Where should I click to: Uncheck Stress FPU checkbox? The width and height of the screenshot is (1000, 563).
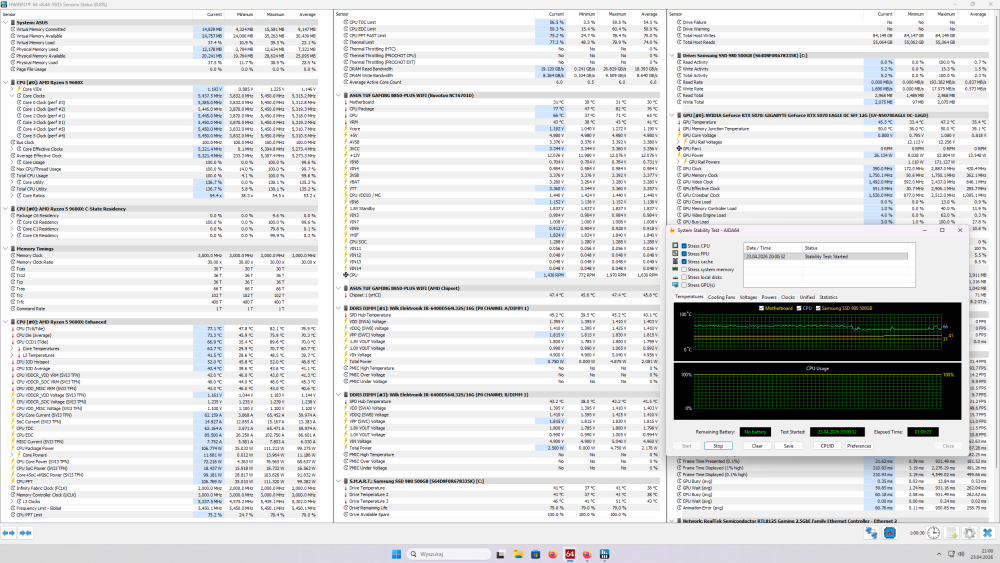684,254
